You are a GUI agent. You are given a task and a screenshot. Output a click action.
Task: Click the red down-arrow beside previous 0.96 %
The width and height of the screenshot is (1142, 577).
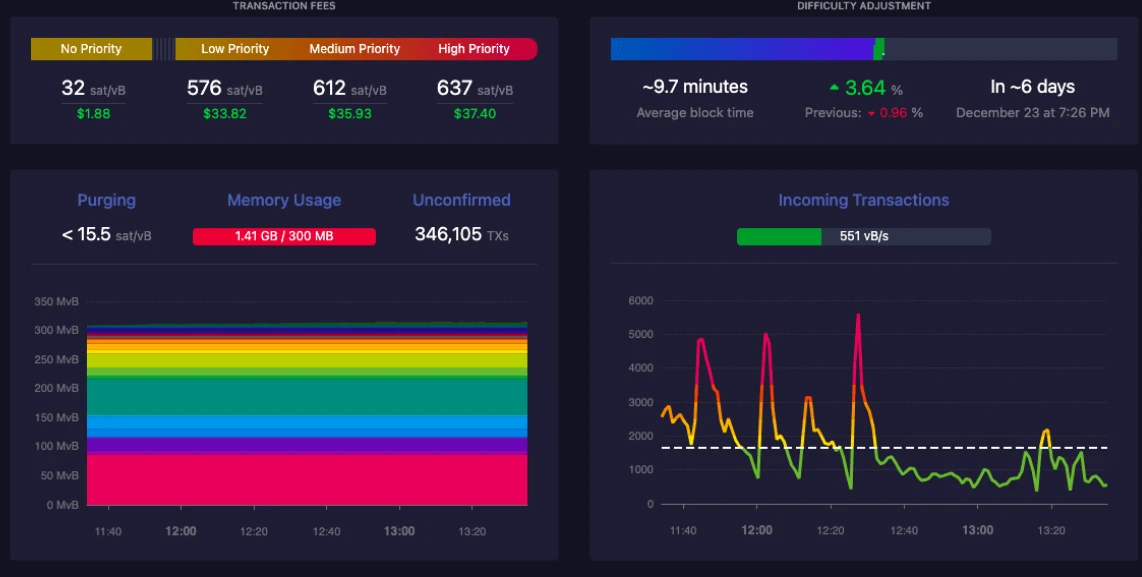coord(871,114)
